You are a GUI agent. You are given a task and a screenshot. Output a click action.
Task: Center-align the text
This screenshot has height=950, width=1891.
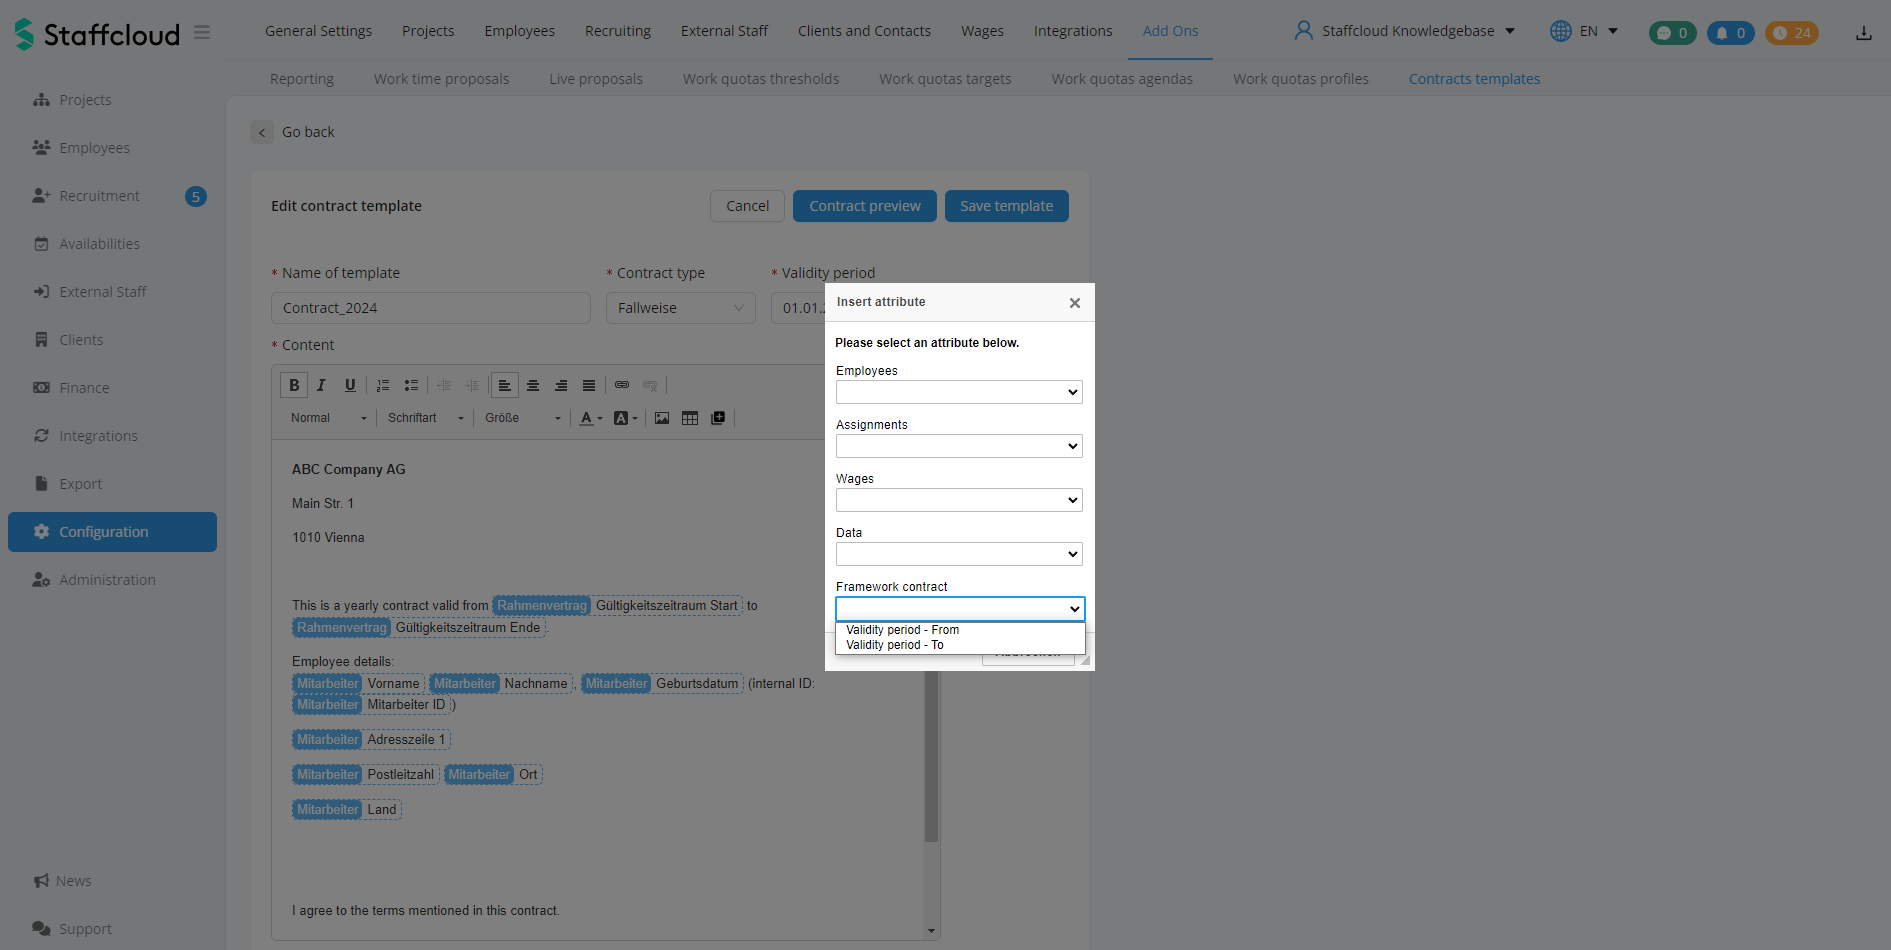(x=533, y=385)
